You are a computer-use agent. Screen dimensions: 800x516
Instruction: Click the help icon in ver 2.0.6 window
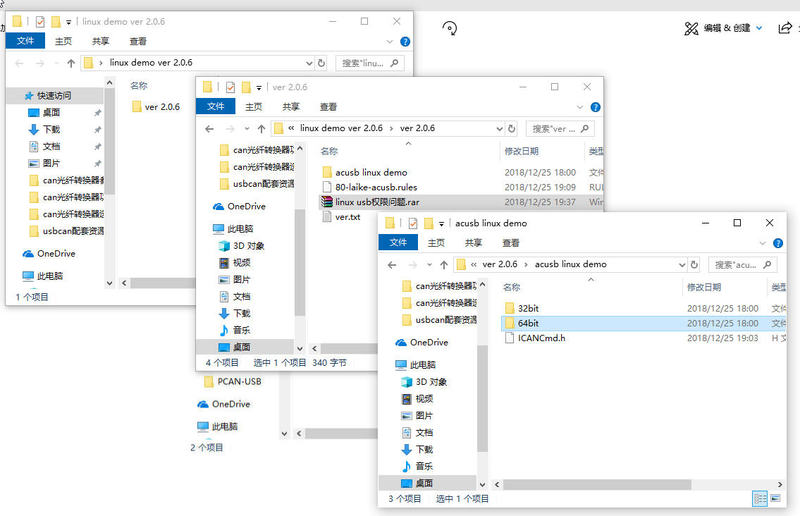pos(595,107)
